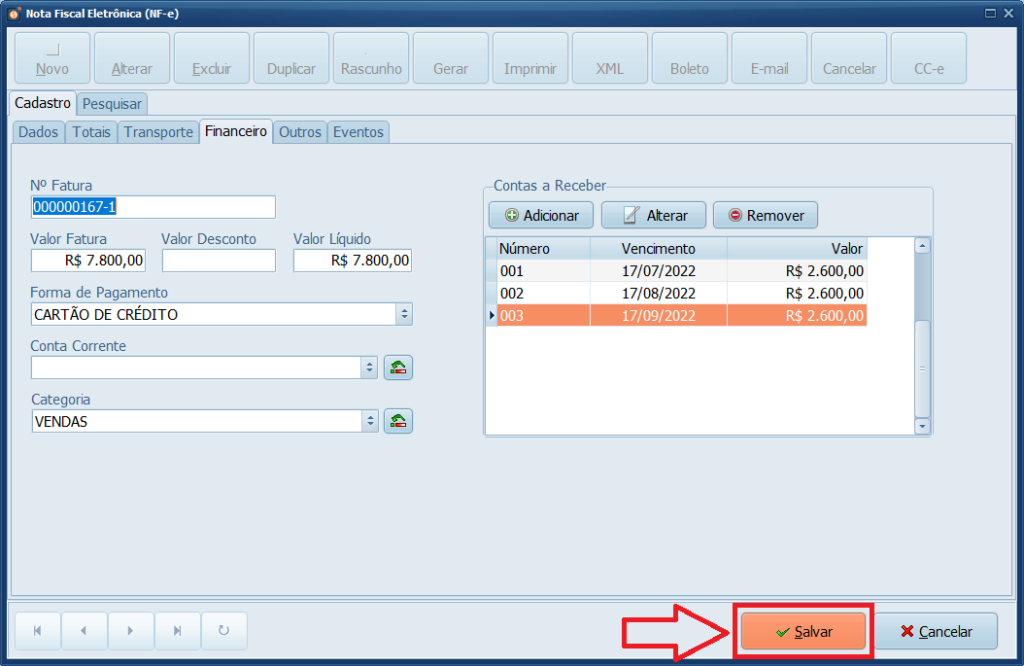
Task: Click the Gerar toolbar button
Action: point(451,58)
